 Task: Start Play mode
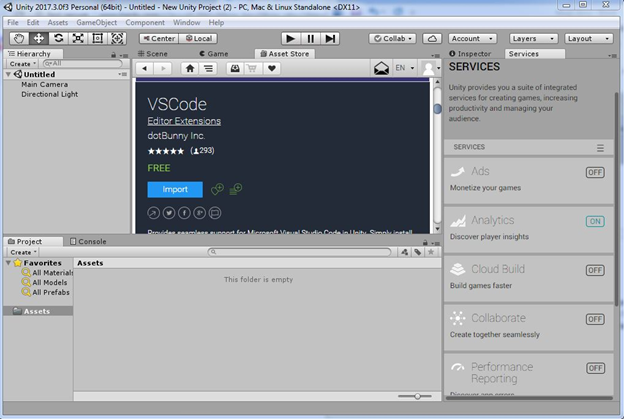pos(291,39)
